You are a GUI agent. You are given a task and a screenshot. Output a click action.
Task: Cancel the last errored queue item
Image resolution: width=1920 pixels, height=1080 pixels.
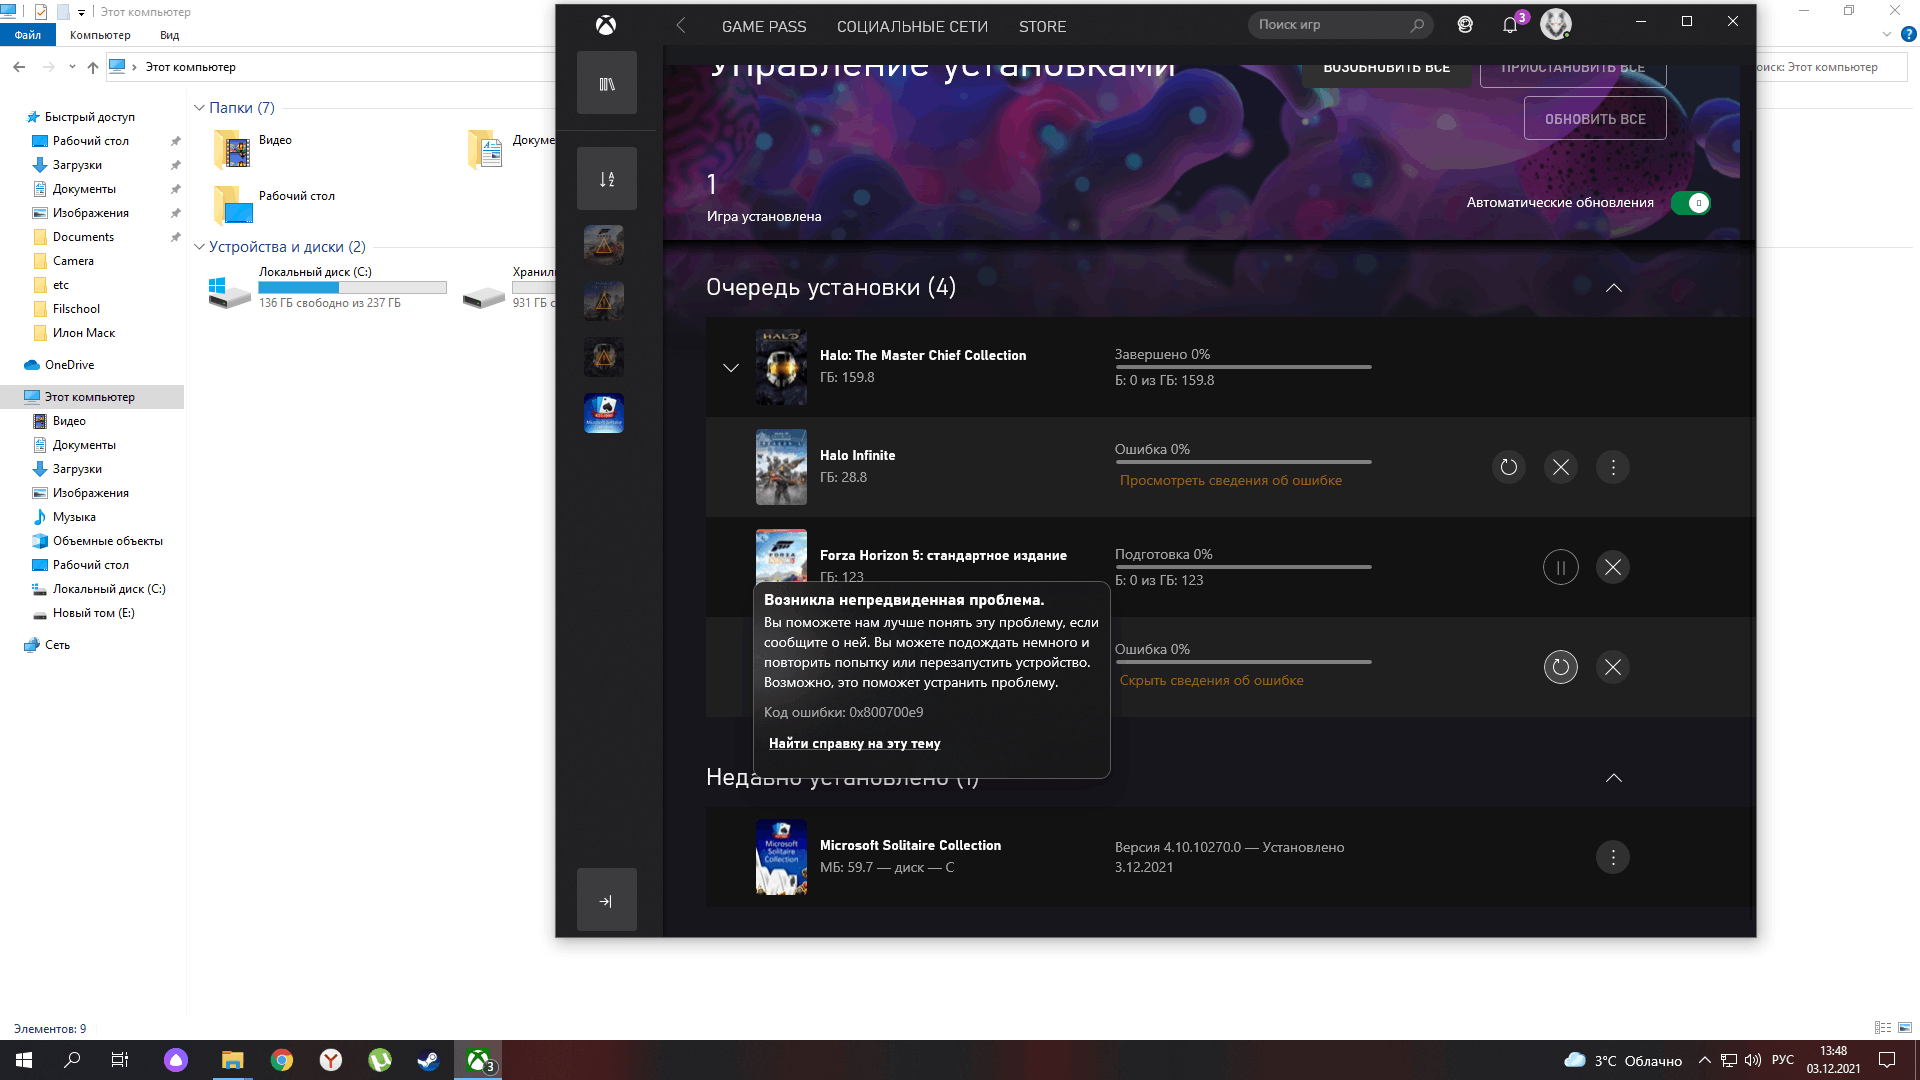(1613, 667)
